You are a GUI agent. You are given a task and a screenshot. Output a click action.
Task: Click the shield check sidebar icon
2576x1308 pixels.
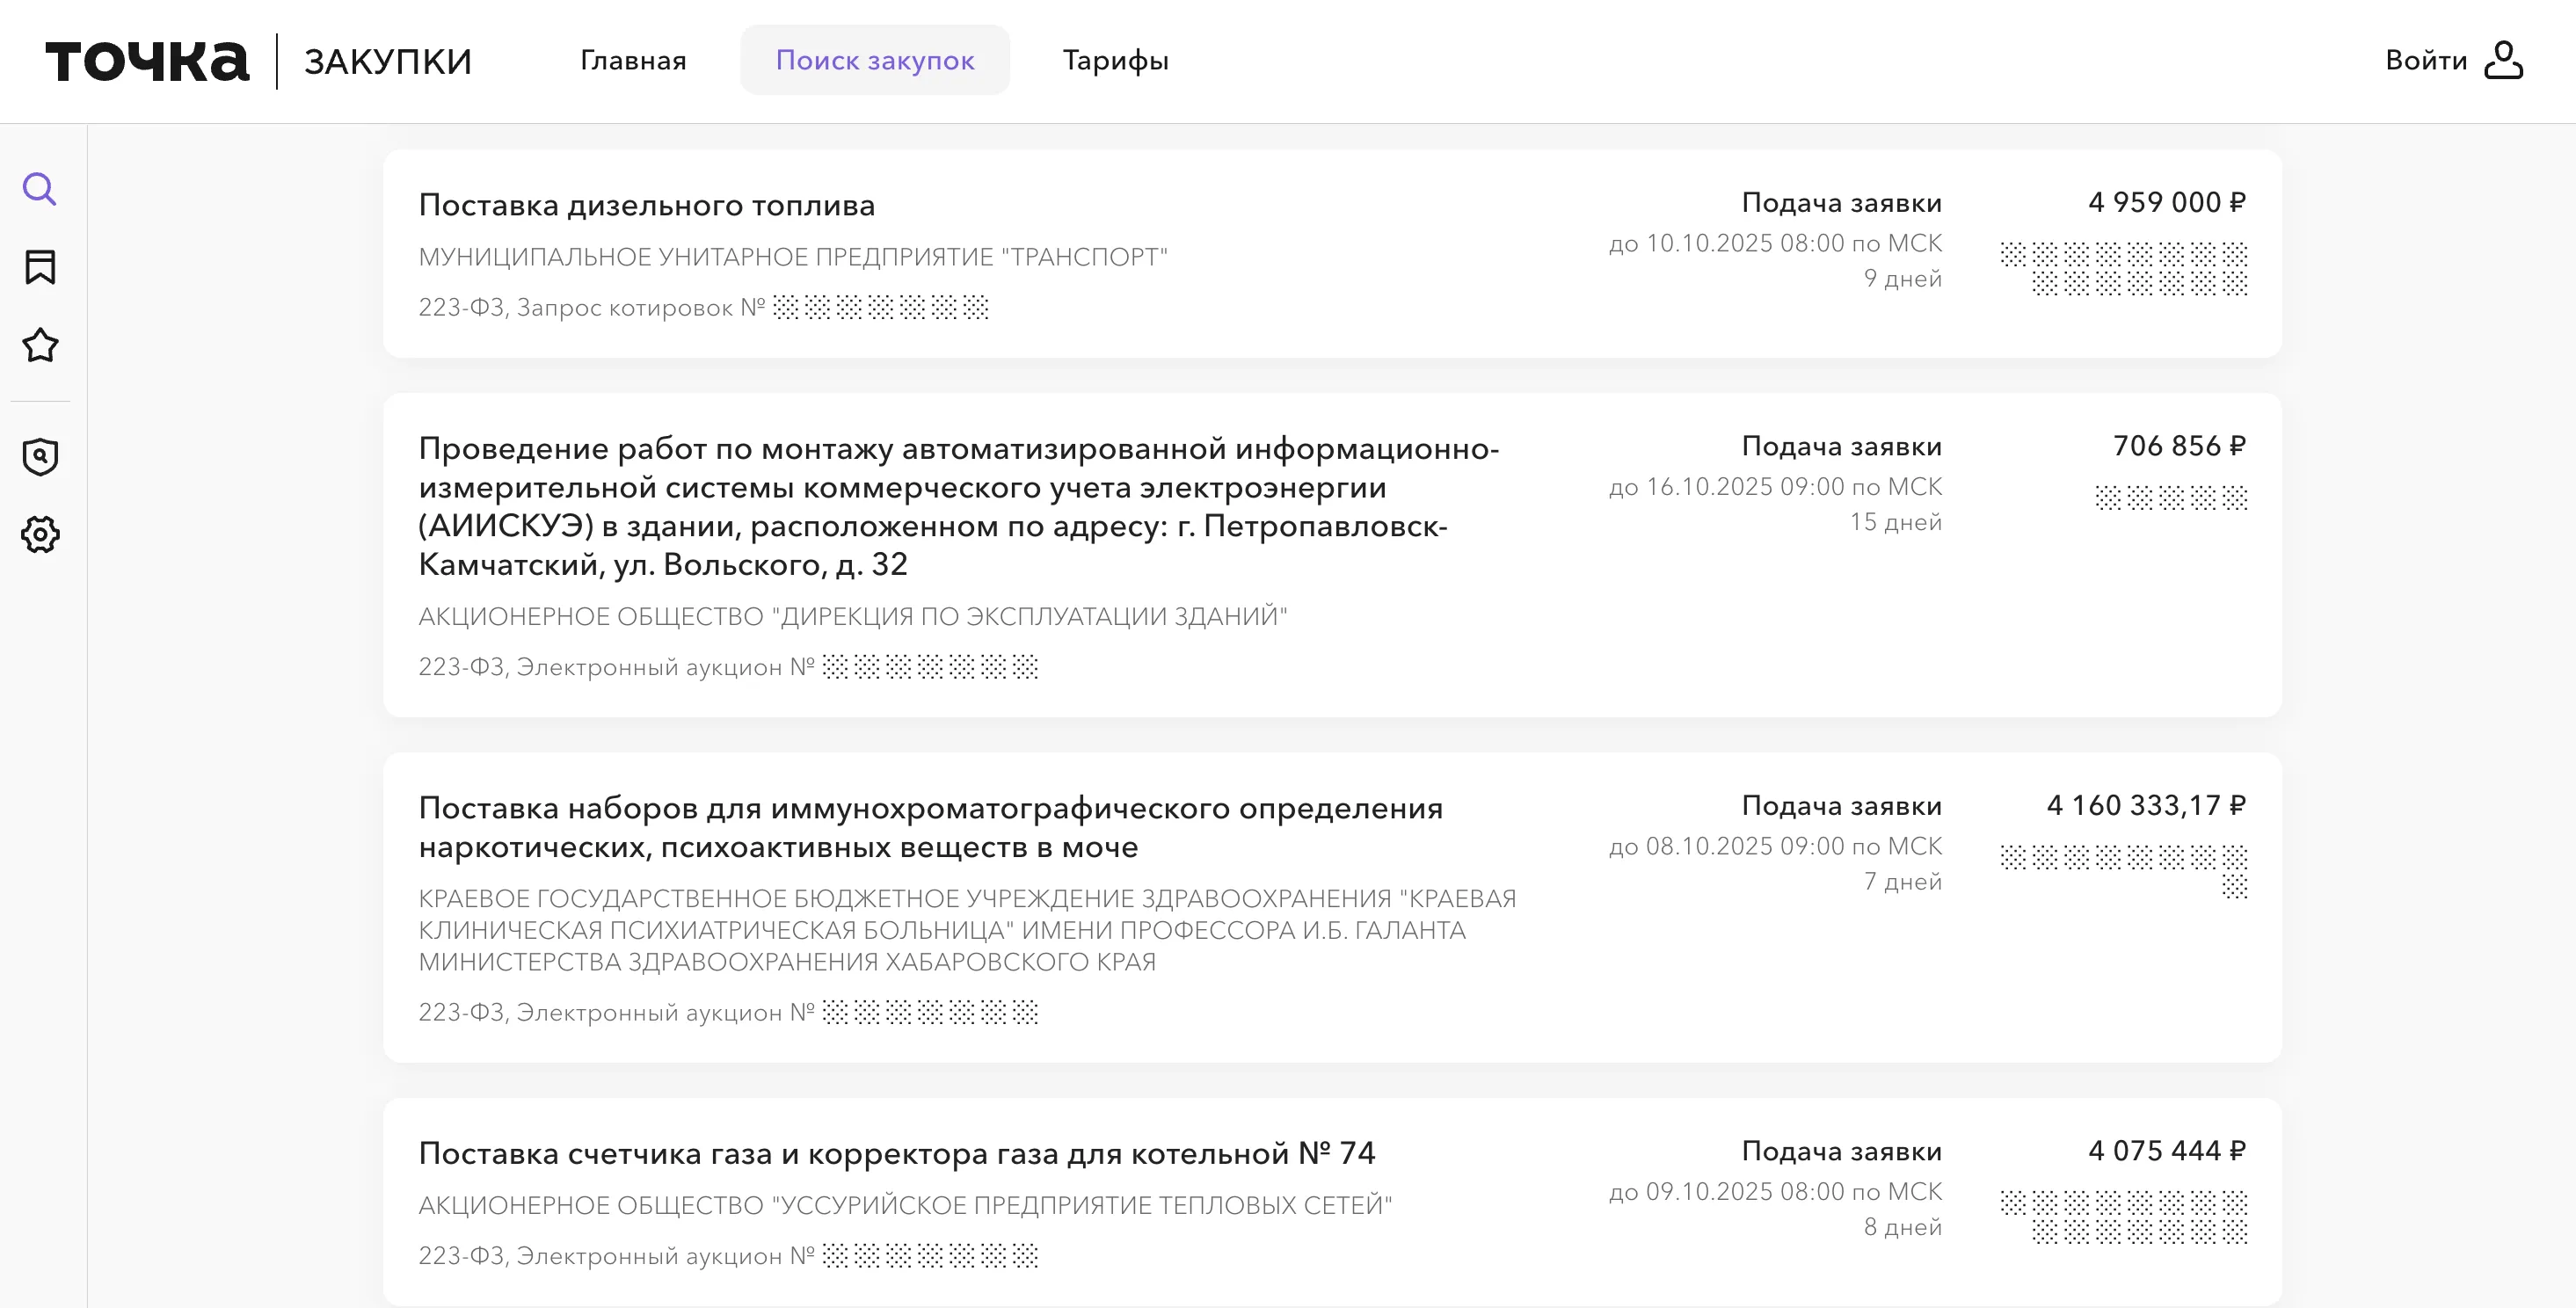(40, 457)
